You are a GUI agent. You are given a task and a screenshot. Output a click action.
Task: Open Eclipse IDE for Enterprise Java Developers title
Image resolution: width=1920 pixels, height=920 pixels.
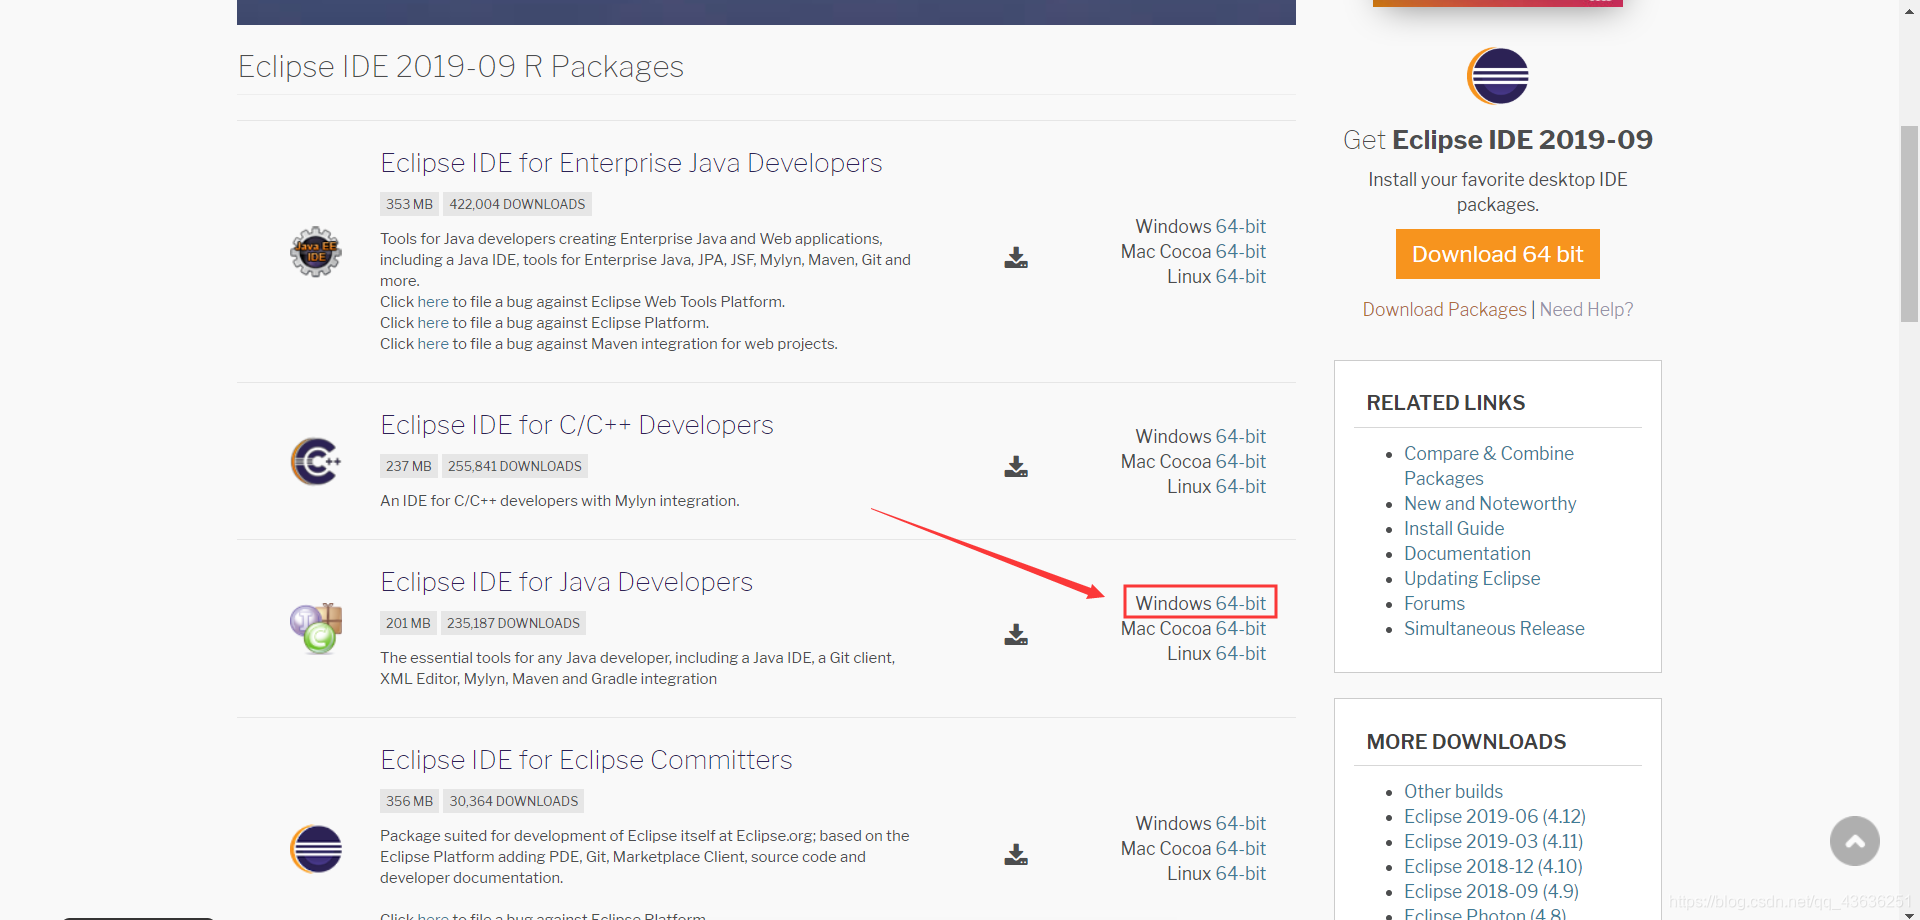631,163
